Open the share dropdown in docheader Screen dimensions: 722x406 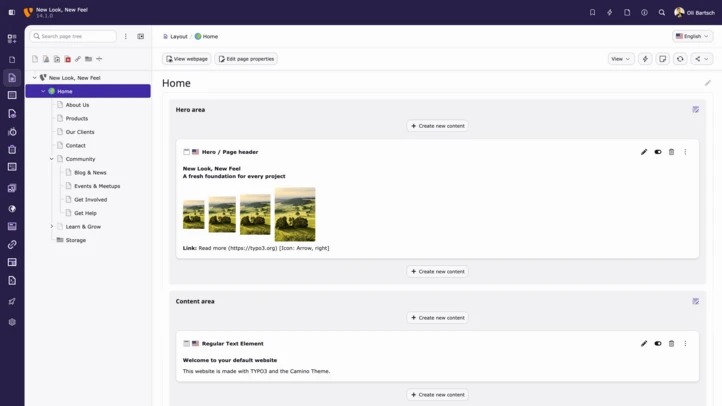(x=702, y=59)
